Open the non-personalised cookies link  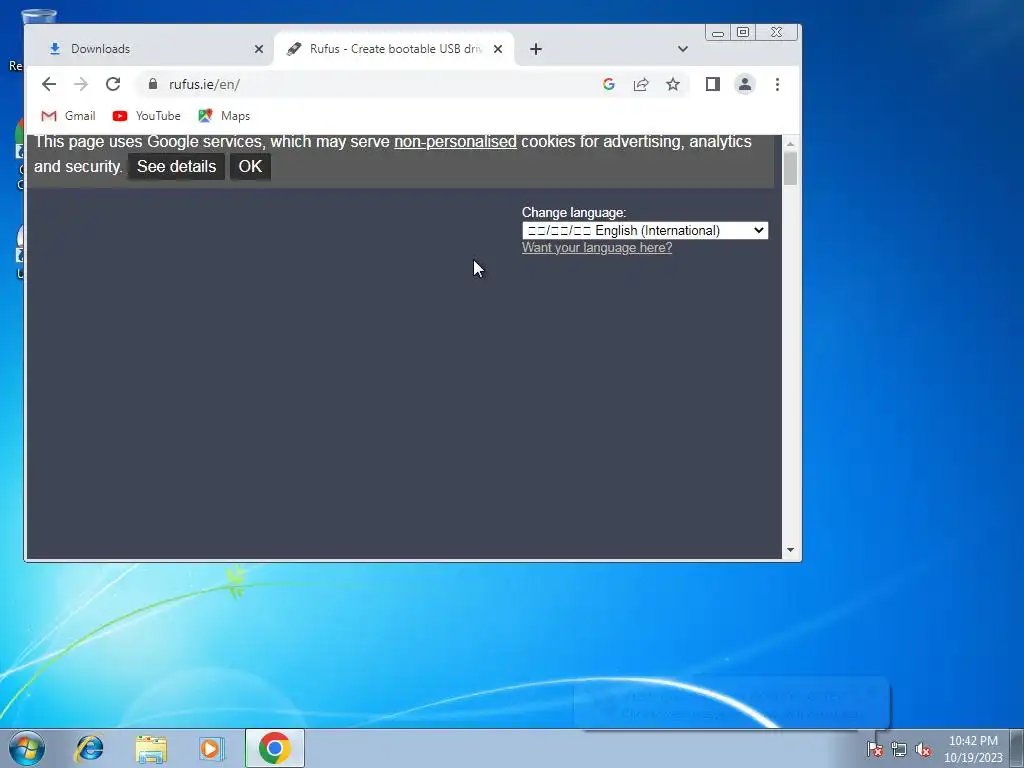pos(455,142)
